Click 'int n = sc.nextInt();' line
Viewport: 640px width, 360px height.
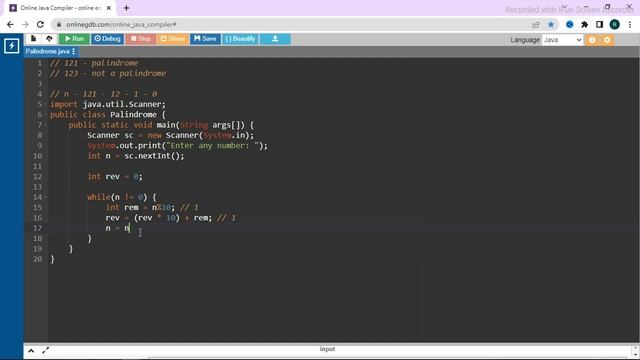[x=136, y=156]
